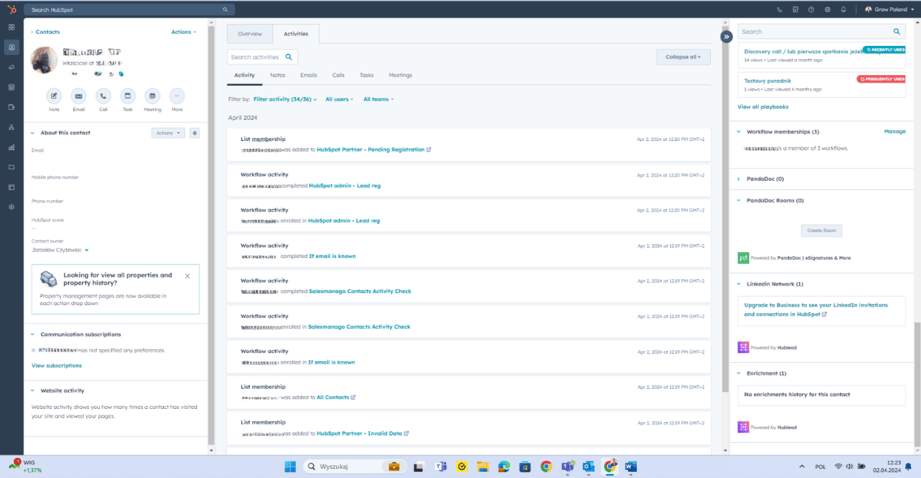Open the All teams filter dropdown
Viewport: 921px width, 478px height.
tap(378, 99)
